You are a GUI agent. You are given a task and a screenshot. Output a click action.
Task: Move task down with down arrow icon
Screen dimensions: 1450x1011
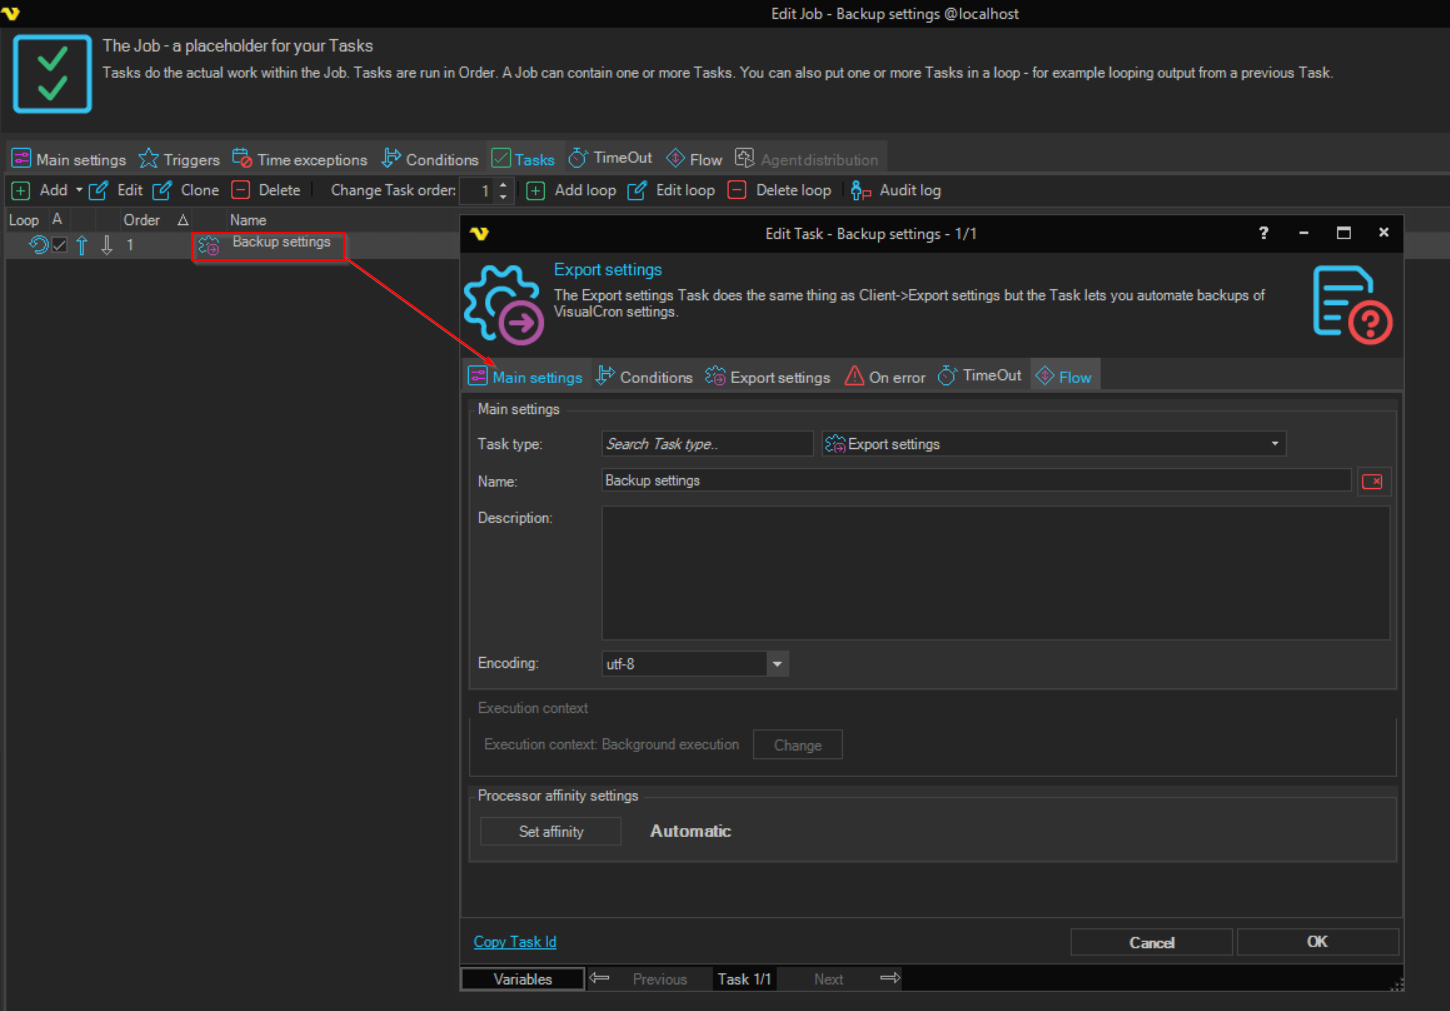point(107,245)
